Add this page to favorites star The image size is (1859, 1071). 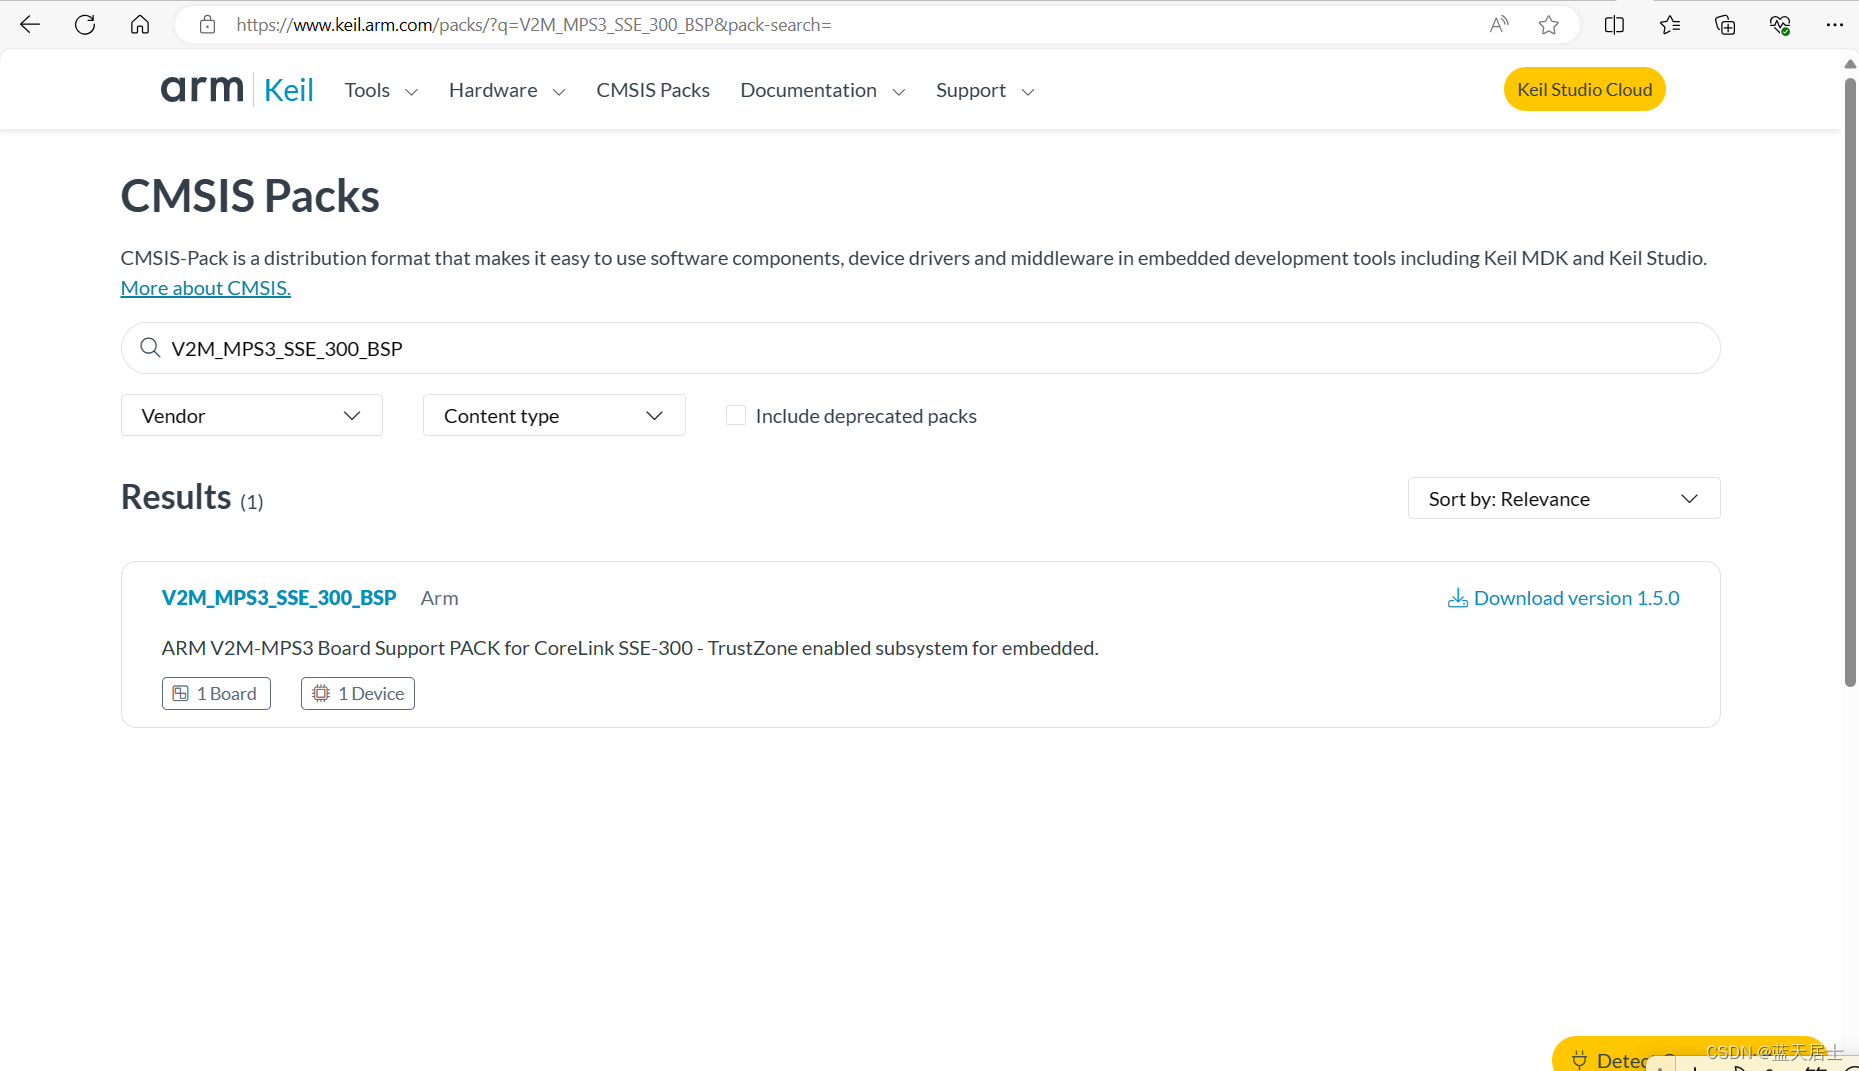(1549, 25)
